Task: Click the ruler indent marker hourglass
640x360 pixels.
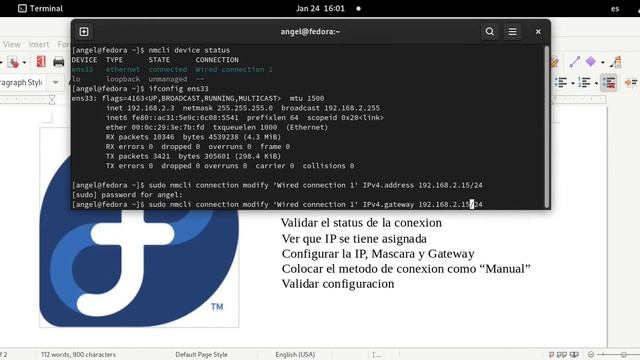Action: (x=52, y=99)
